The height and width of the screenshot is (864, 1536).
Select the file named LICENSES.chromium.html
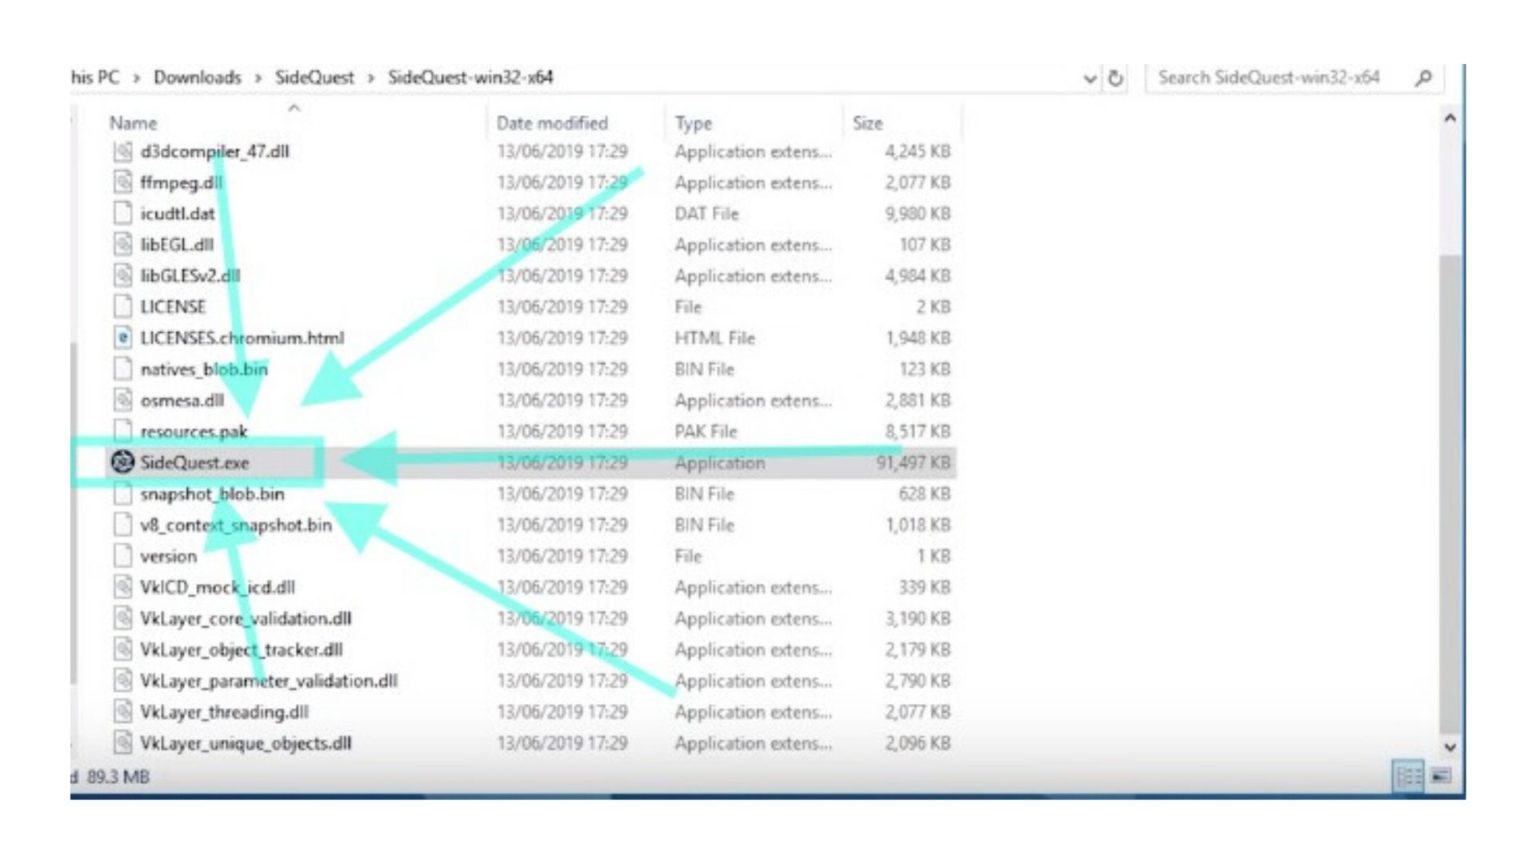pos(242,338)
